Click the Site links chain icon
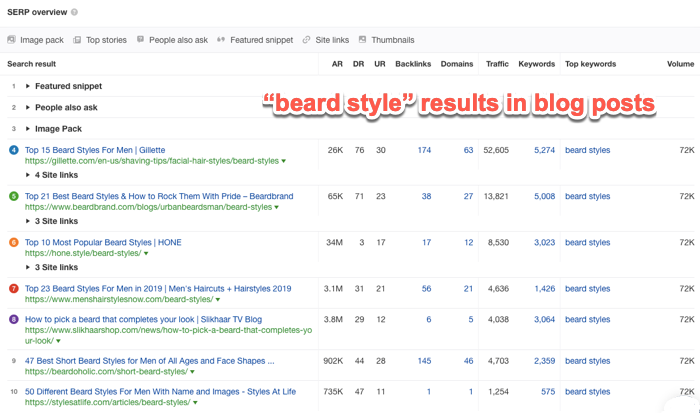Screen dimensions: 700x413 pyautogui.click(x=309, y=40)
